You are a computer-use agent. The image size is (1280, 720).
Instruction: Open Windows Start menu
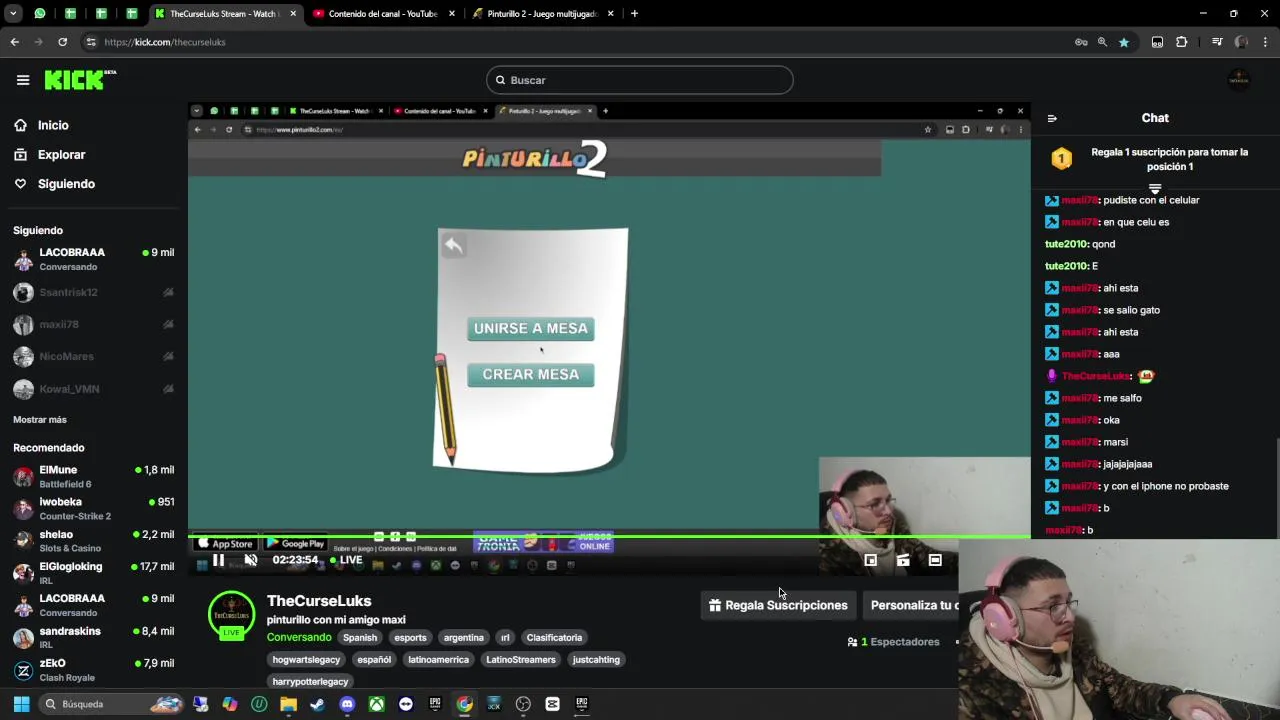tap(21, 704)
